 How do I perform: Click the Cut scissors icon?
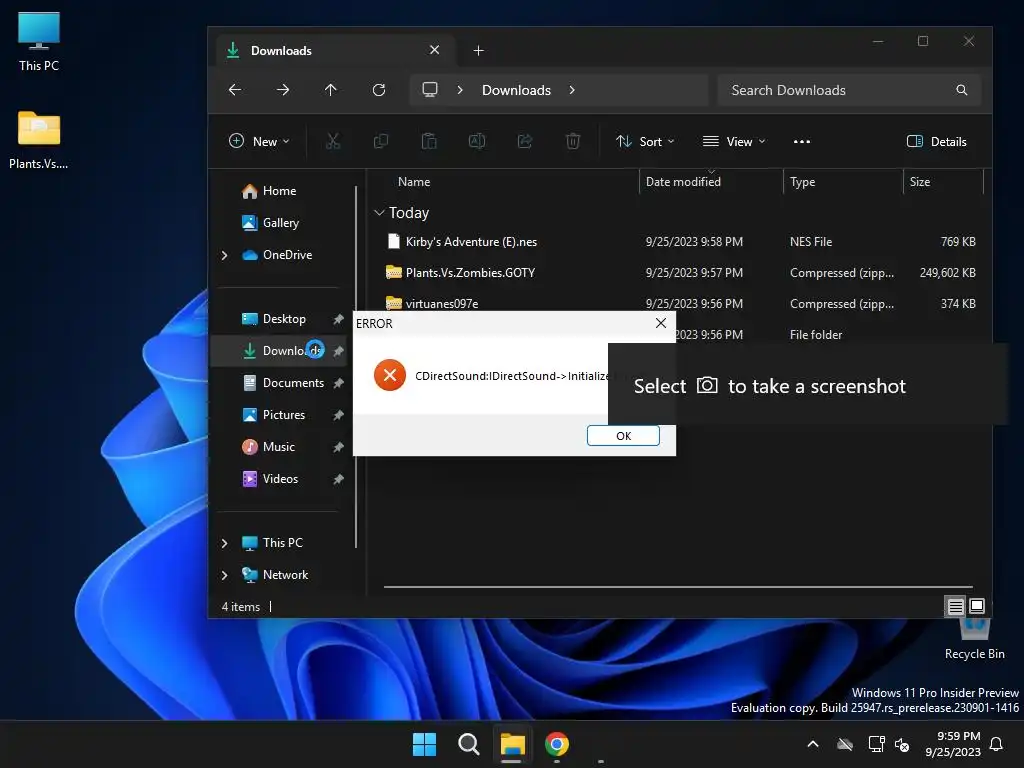pos(333,141)
